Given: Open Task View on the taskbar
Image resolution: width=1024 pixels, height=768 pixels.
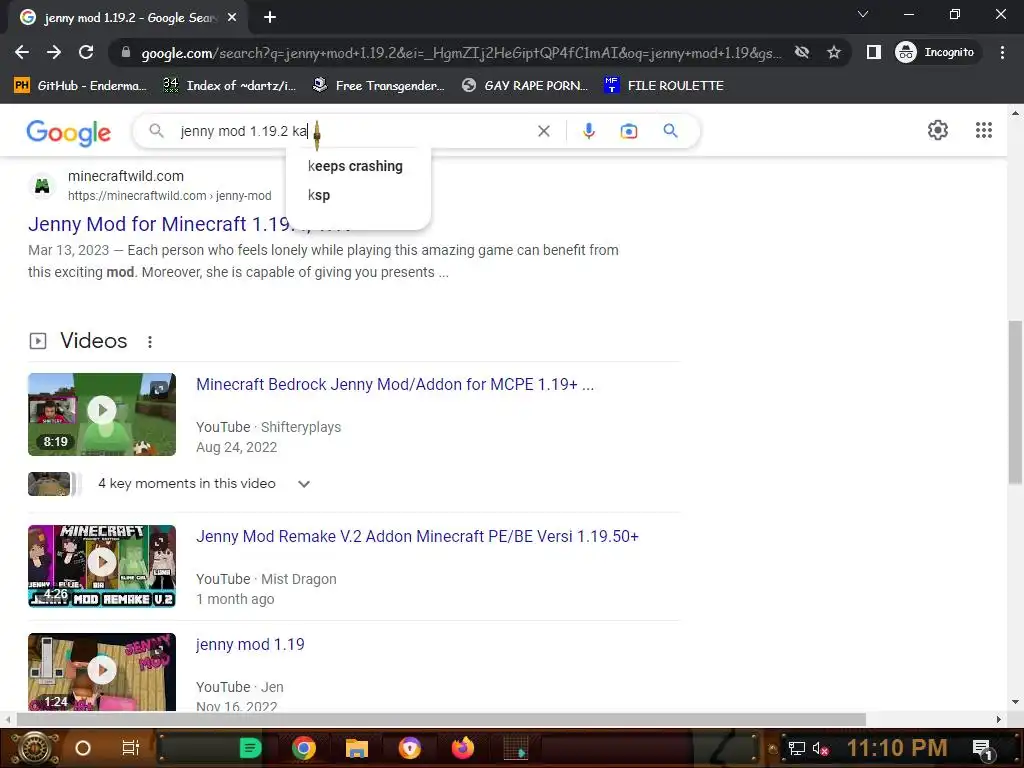Looking at the screenshot, I should 131,748.
